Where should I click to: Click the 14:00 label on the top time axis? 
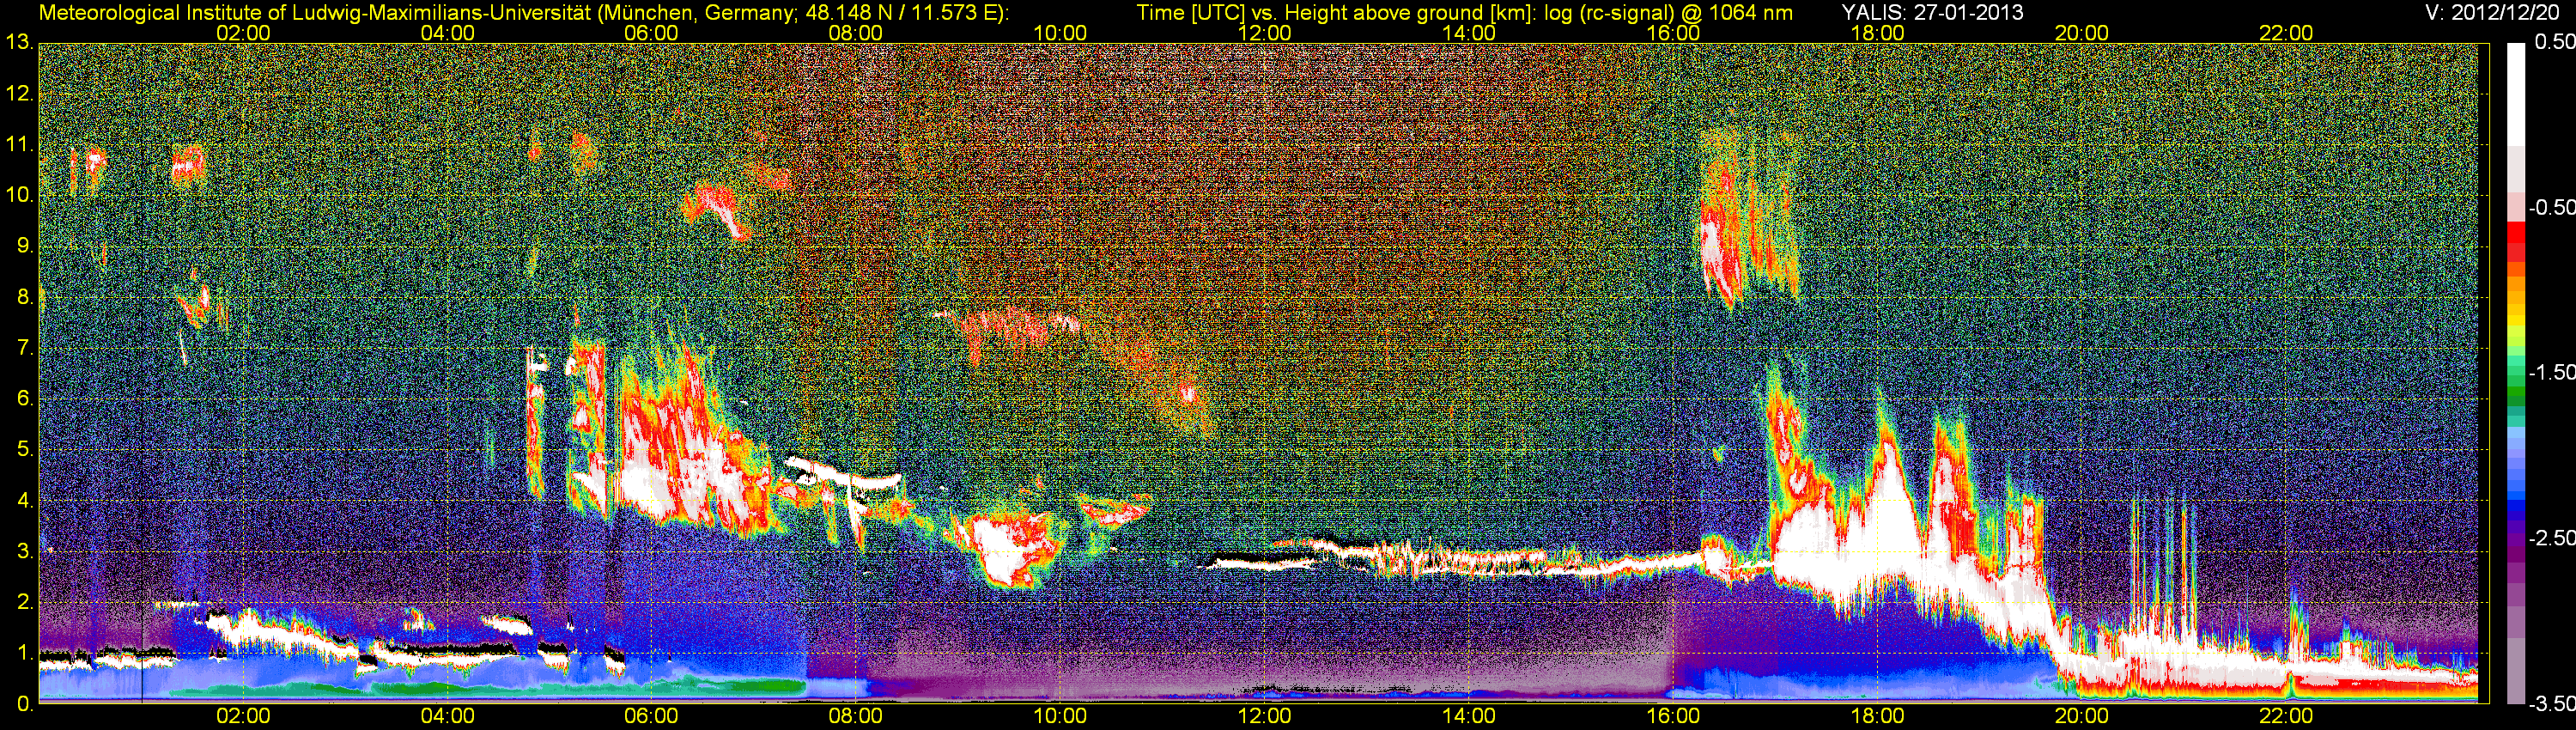(x=1469, y=33)
